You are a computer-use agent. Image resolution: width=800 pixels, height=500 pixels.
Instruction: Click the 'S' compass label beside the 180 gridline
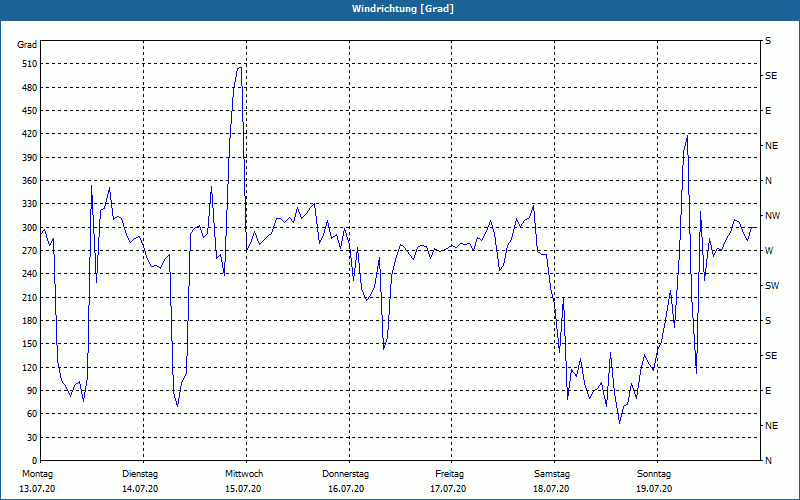coord(768,321)
